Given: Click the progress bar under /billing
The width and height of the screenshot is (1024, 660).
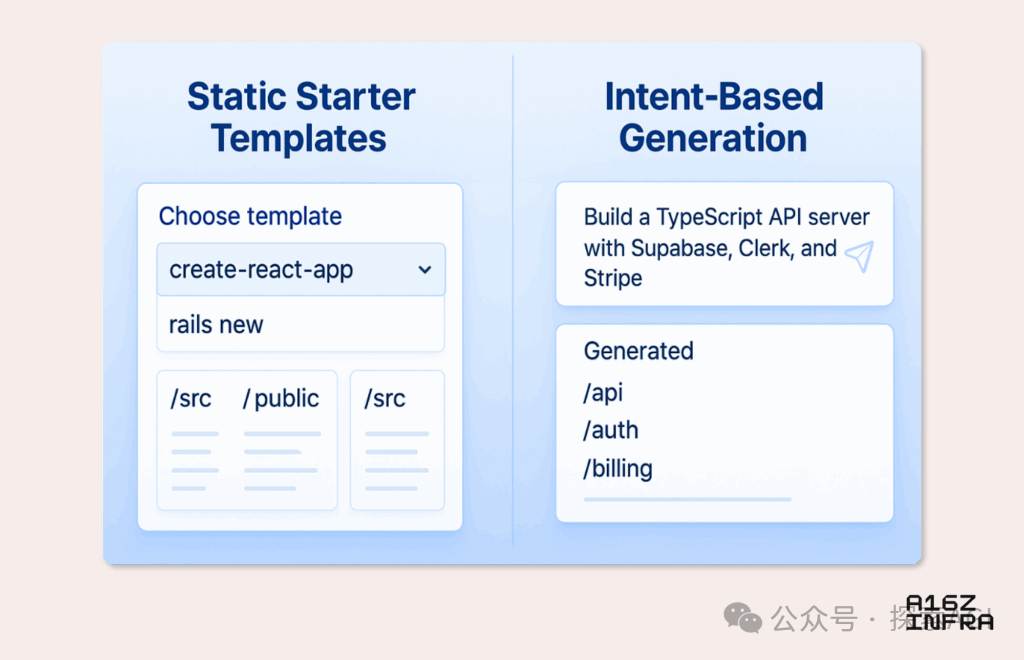Looking at the screenshot, I should pos(688,499).
